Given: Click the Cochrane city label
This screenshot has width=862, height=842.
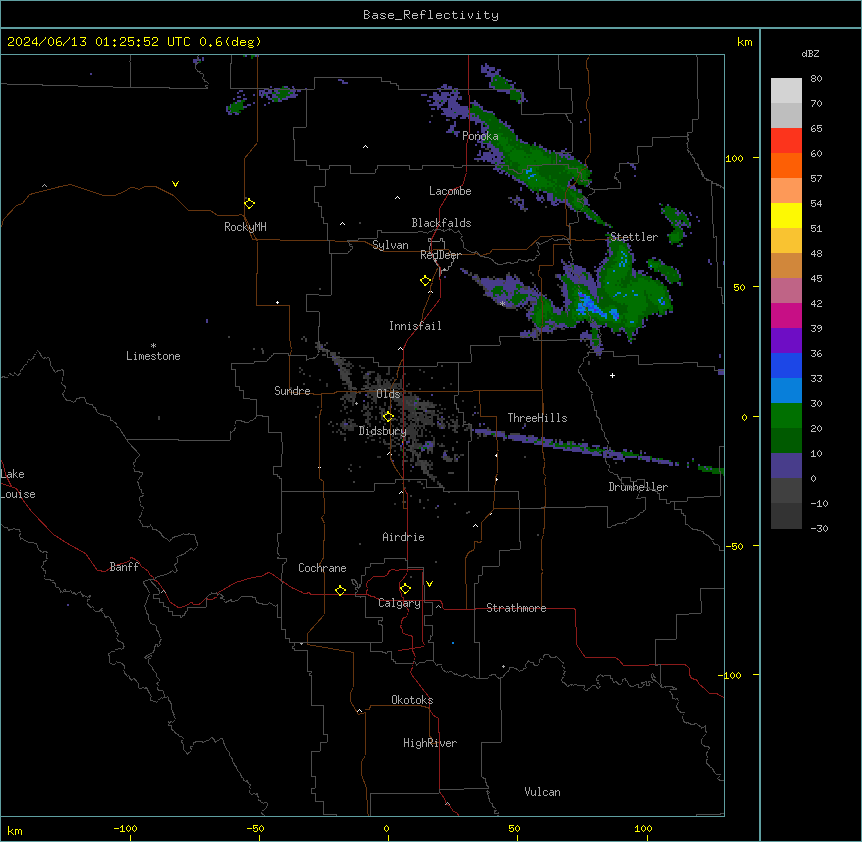Looking at the screenshot, I should pyautogui.click(x=322, y=568).
